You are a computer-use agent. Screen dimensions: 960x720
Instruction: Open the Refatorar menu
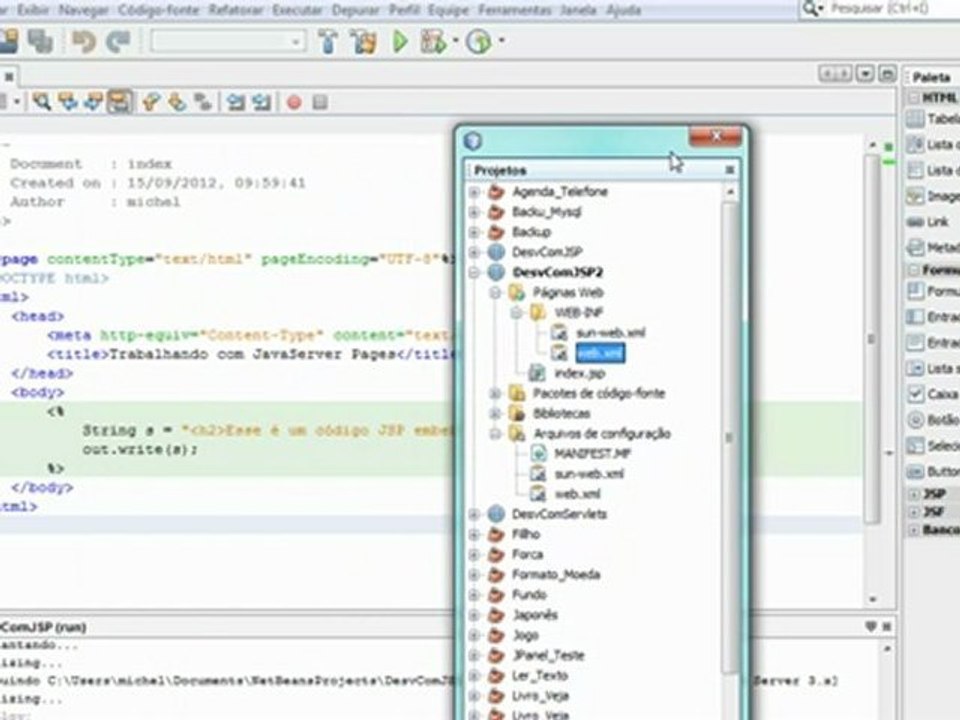[x=235, y=10]
